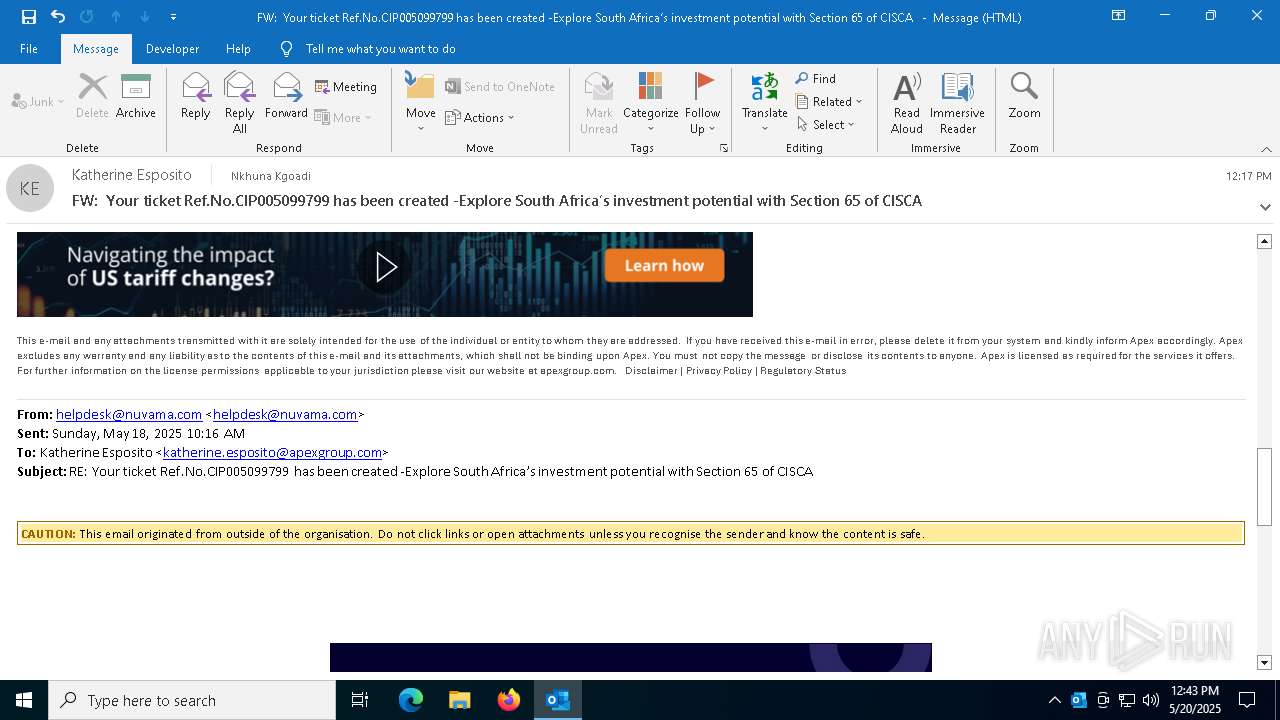Open the Translate menu
Image resolution: width=1280 pixels, height=720 pixels.
tap(765, 103)
